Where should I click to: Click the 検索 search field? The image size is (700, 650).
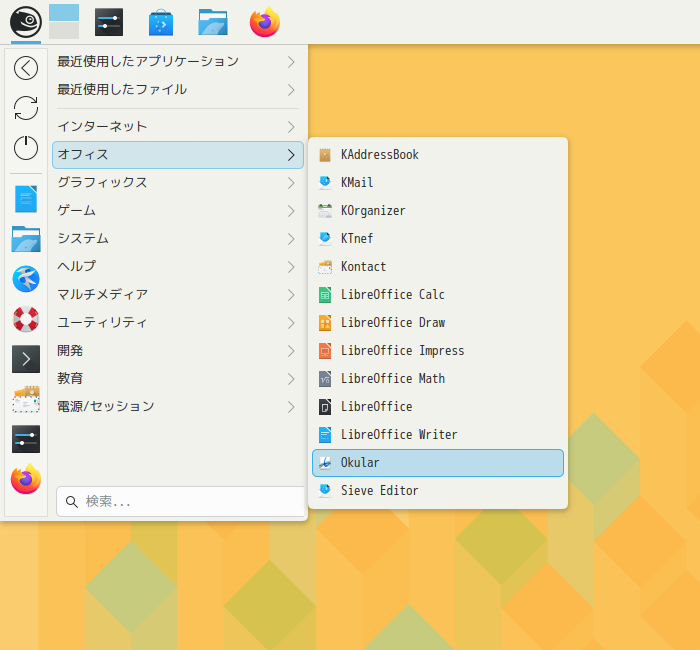pos(180,501)
